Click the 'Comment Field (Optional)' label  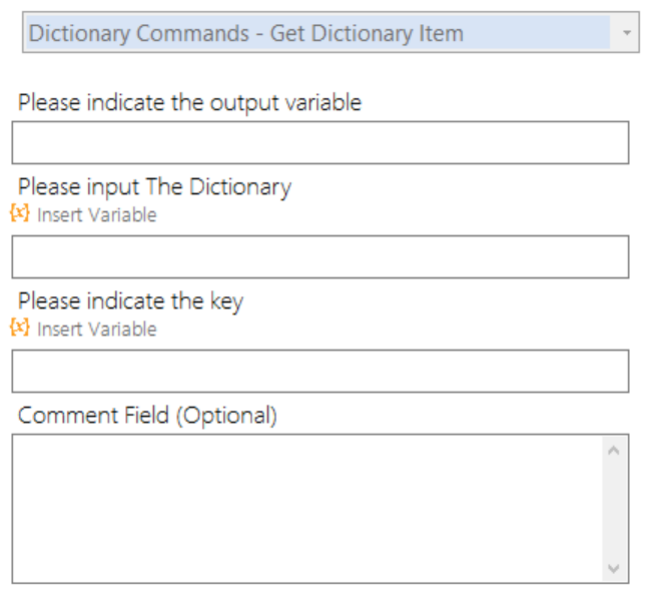(x=147, y=415)
